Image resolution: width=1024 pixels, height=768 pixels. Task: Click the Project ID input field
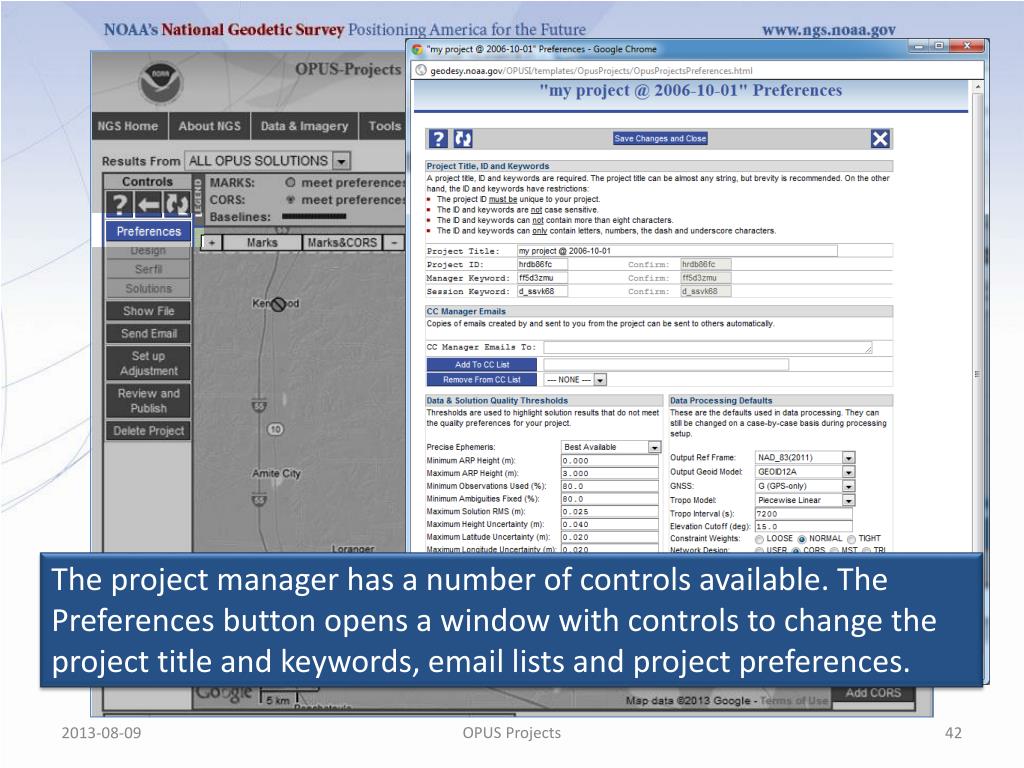point(542,264)
